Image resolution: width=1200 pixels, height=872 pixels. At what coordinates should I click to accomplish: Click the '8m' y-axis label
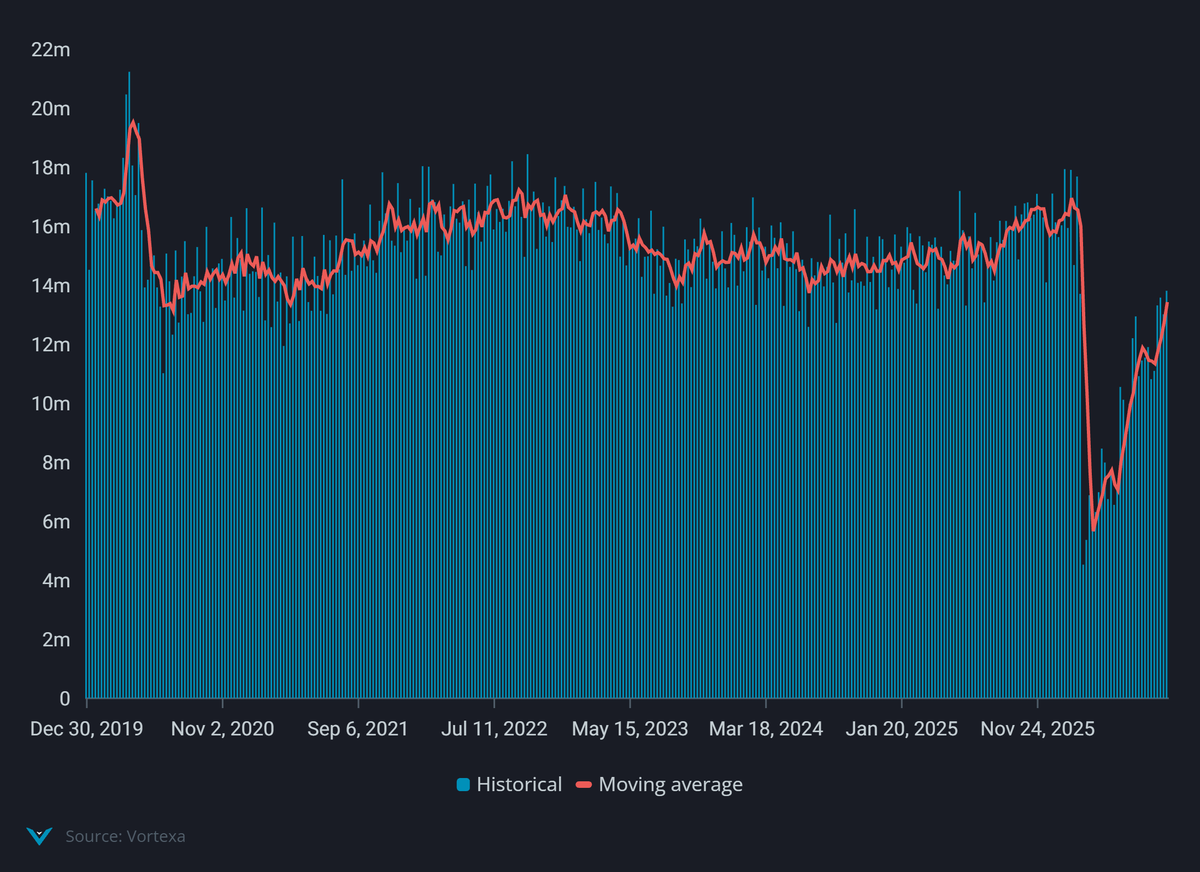click(56, 463)
